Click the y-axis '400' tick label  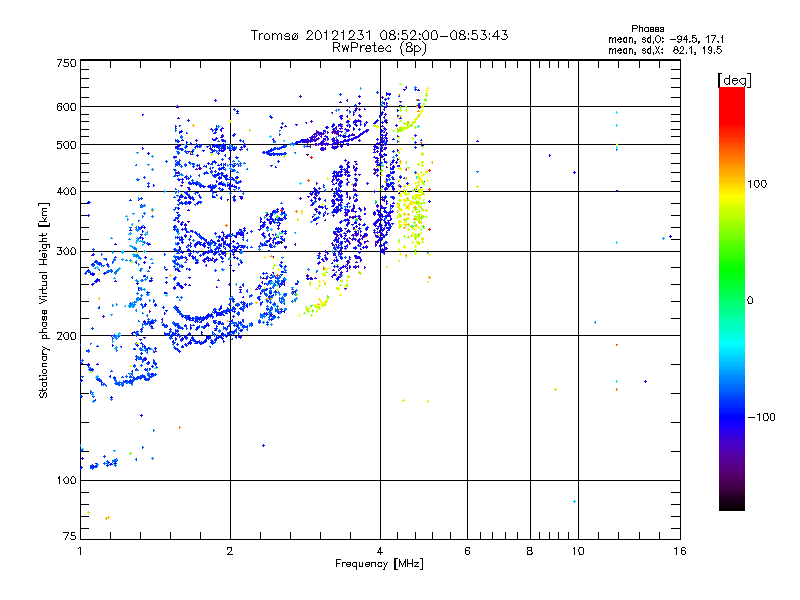[x=66, y=192]
